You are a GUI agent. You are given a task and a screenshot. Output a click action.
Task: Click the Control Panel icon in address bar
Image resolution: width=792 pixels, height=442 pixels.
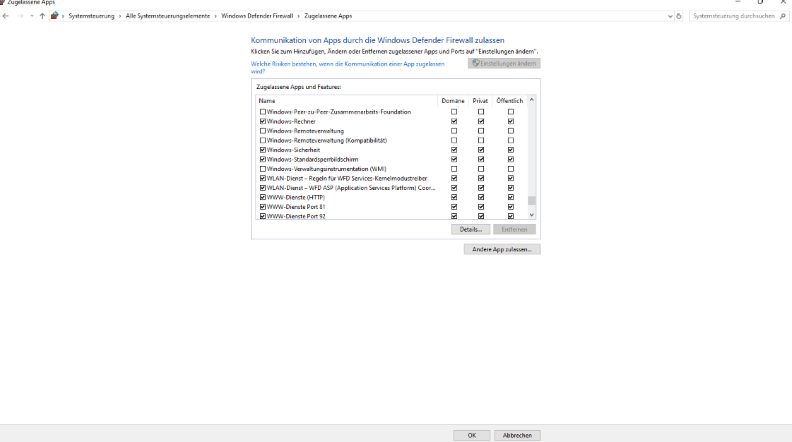tap(55, 16)
